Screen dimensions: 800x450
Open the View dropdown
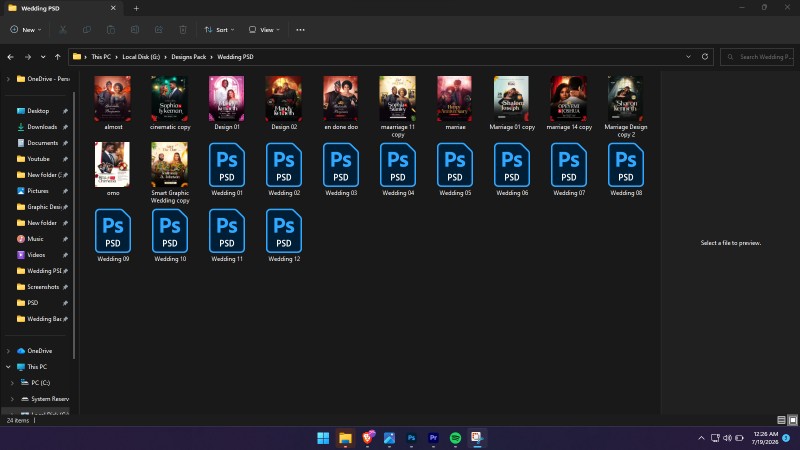click(264, 30)
